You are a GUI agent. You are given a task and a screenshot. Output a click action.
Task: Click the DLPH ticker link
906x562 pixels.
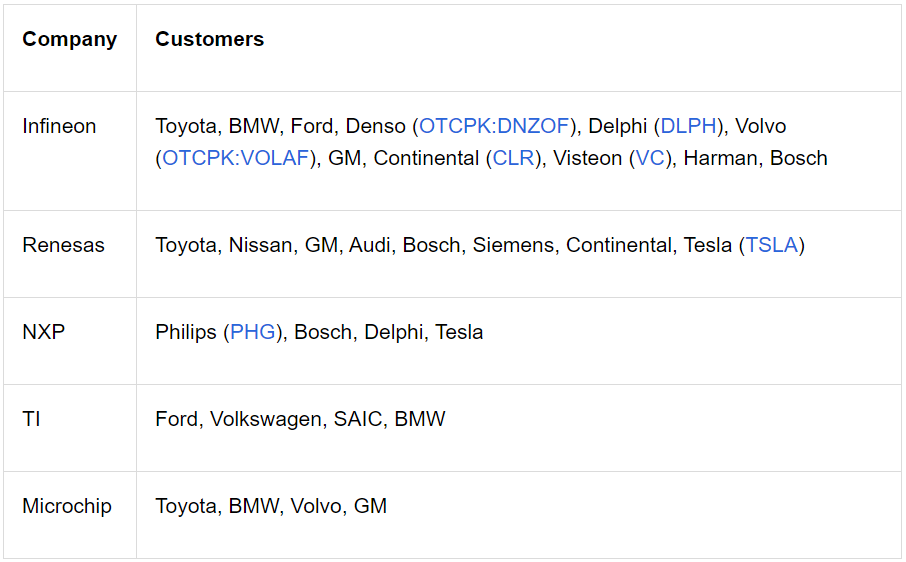[688, 126]
